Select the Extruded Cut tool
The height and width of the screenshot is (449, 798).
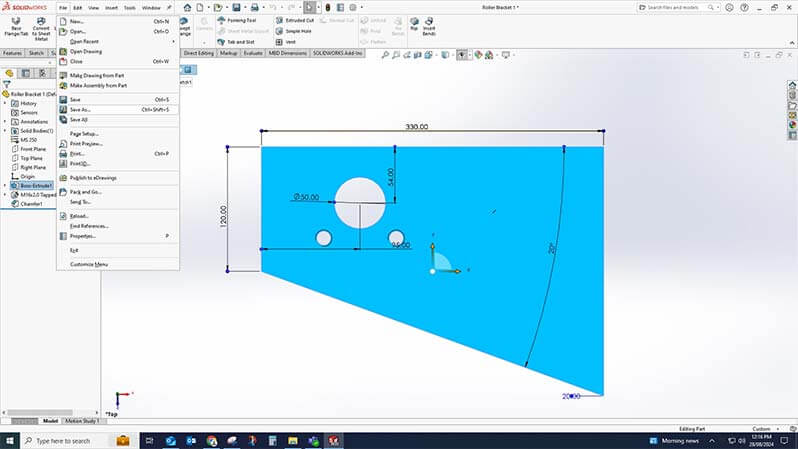295,20
